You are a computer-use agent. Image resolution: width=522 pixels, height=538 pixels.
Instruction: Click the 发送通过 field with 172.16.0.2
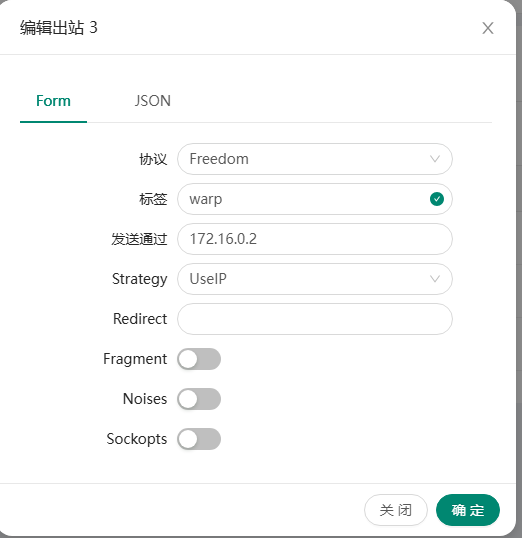[315, 239]
